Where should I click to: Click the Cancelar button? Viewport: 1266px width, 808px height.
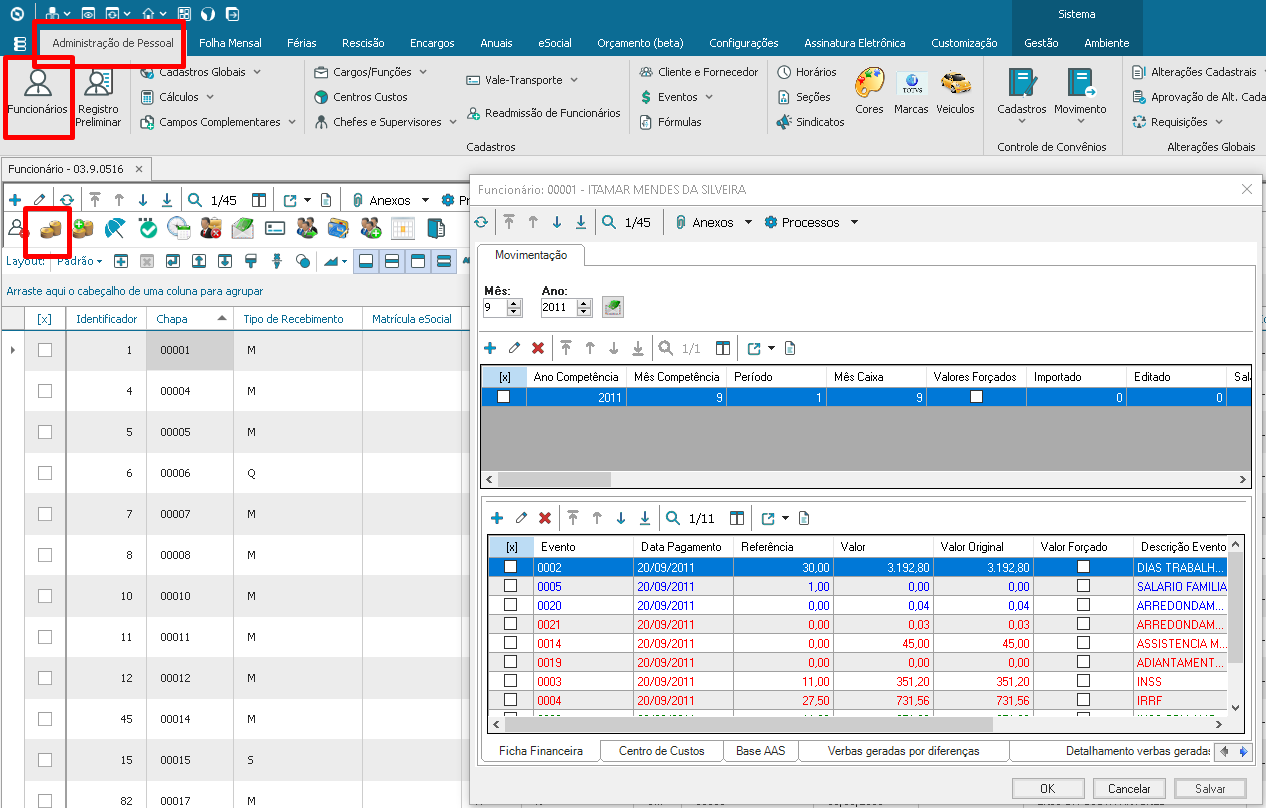pyautogui.click(x=1129, y=789)
